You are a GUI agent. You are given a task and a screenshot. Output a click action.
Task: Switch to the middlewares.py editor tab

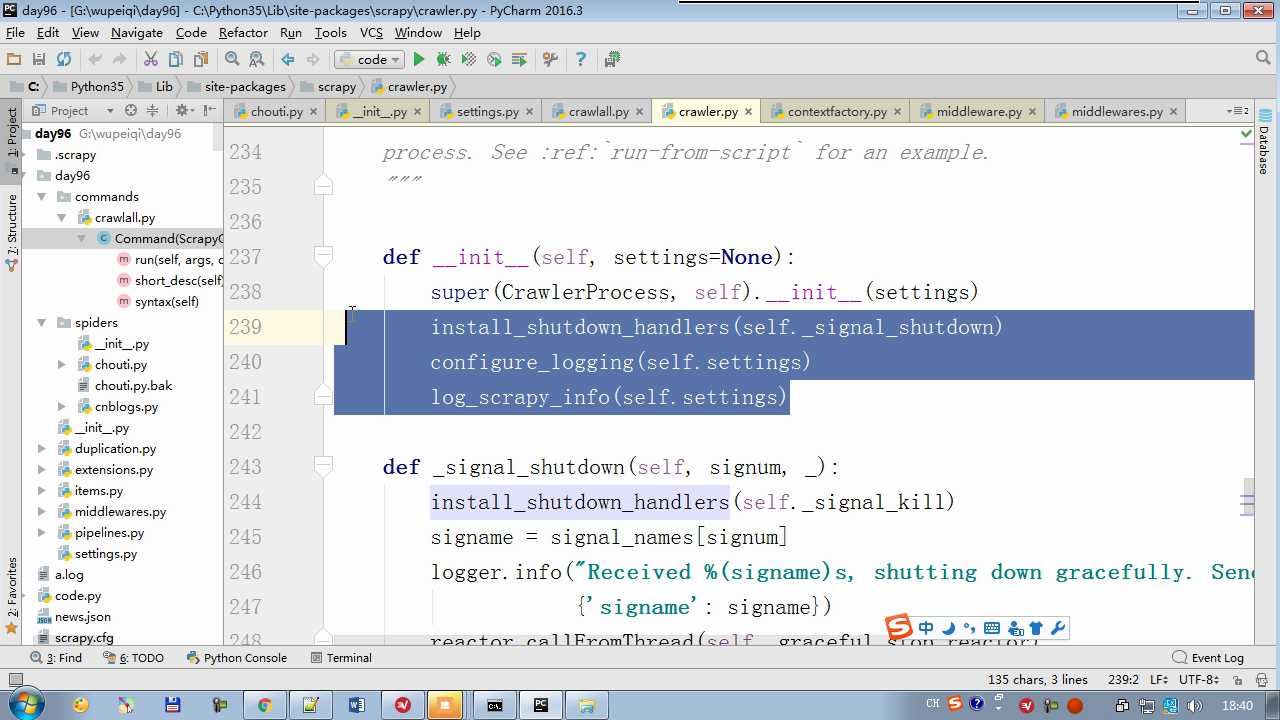pos(1117,111)
